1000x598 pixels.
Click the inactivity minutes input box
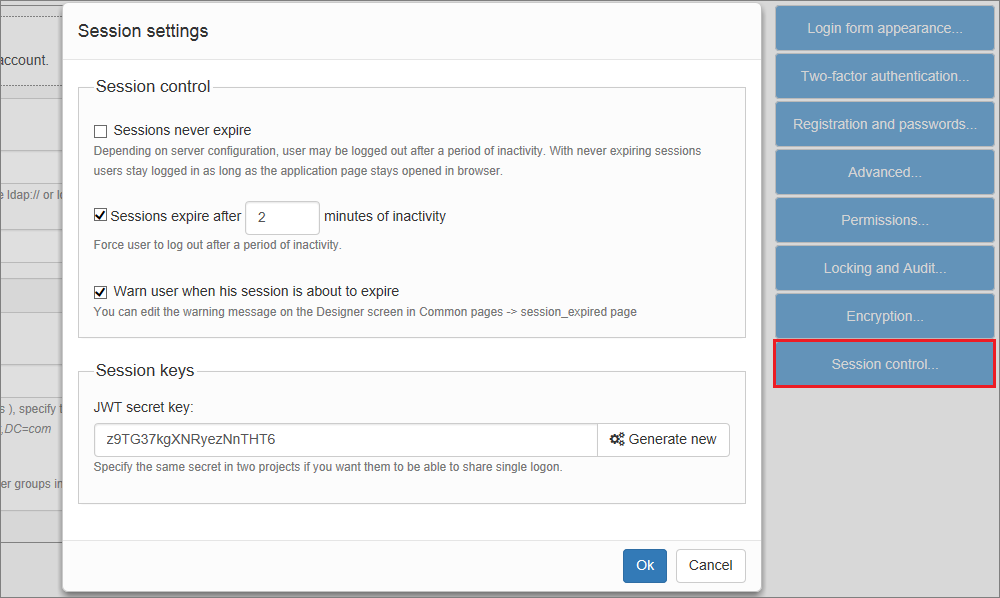tap(281, 217)
